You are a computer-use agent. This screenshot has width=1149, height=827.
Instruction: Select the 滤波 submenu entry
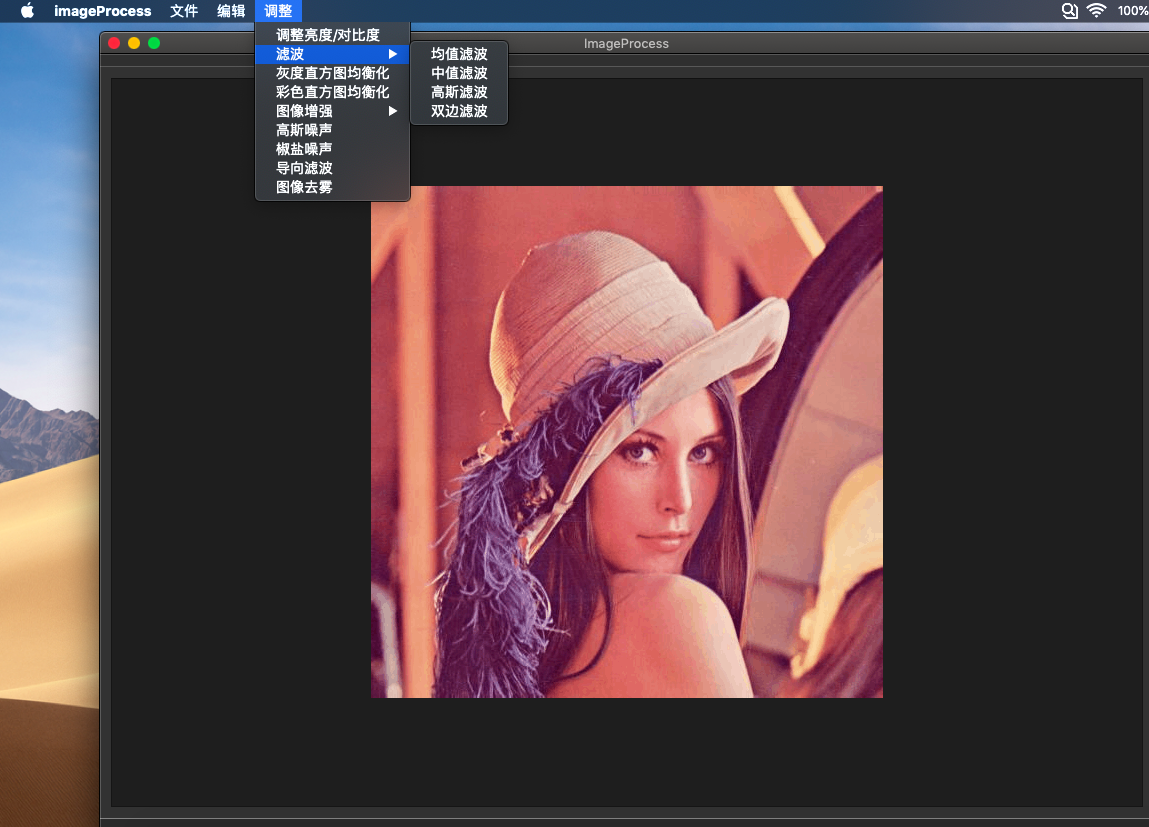333,54
